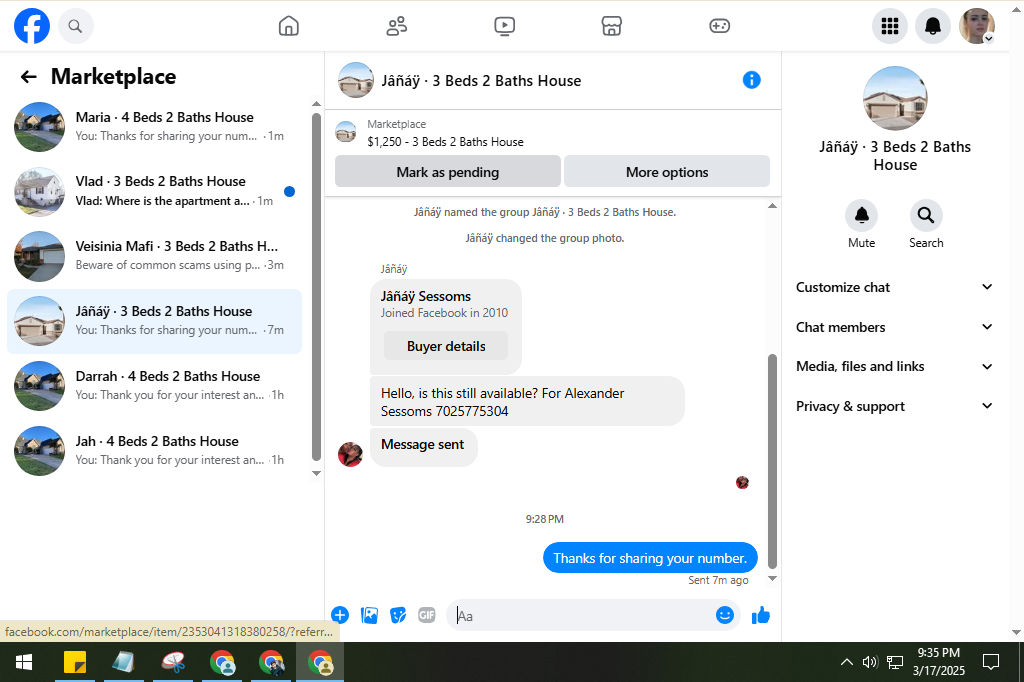The image size is (1024, 682).
Task: Open the Gaming controller icon
Action: pyautogui.click(x=719, y=26)
